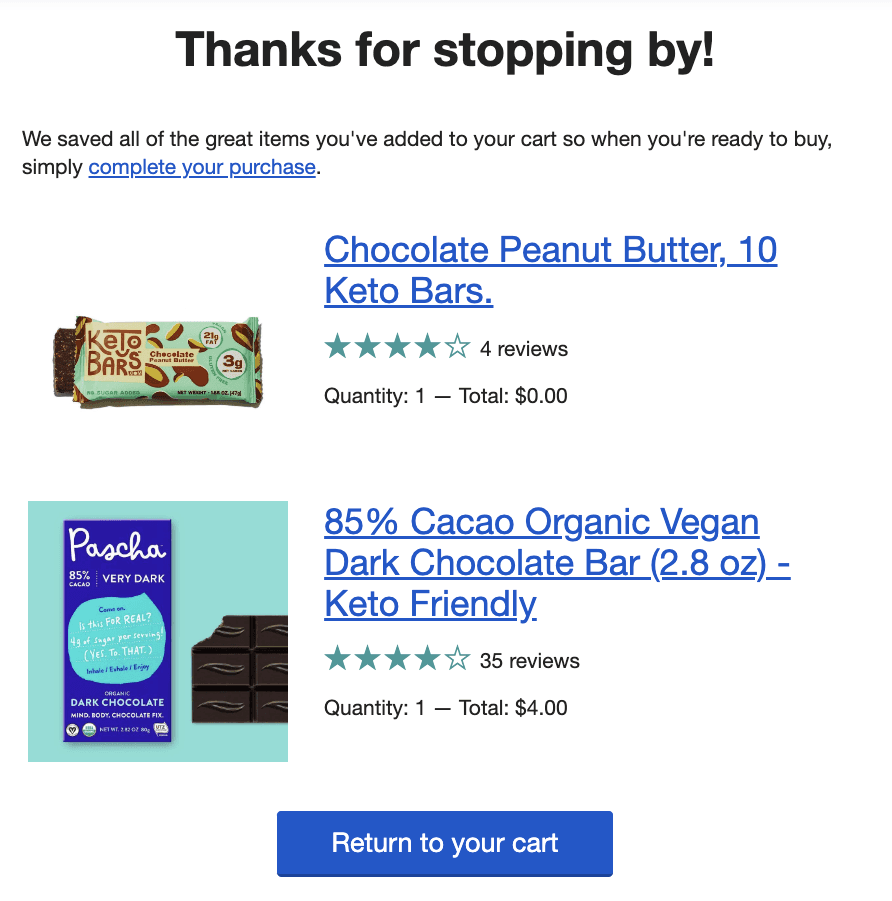Click the empty fifth star for Pascha chocolate

point(457,660)
